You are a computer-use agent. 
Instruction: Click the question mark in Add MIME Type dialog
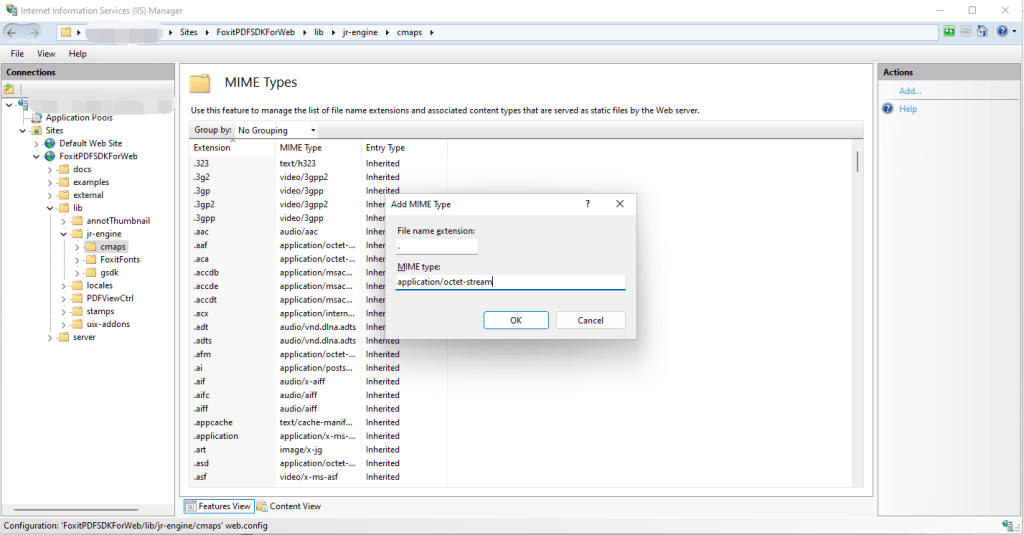click(587, 204)
